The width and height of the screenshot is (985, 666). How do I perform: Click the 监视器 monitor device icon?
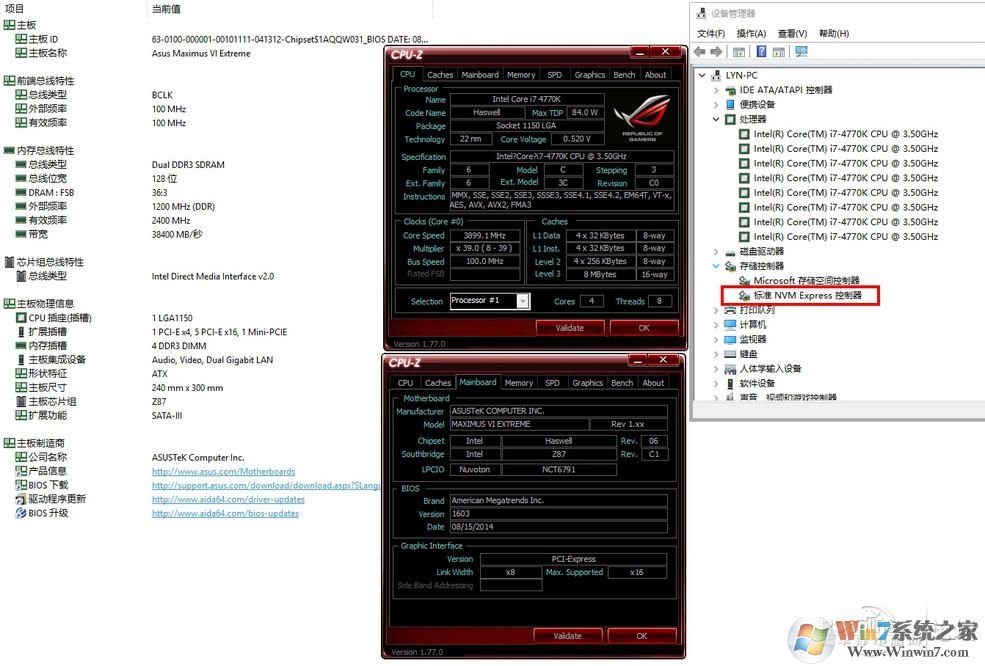point(729,340)
